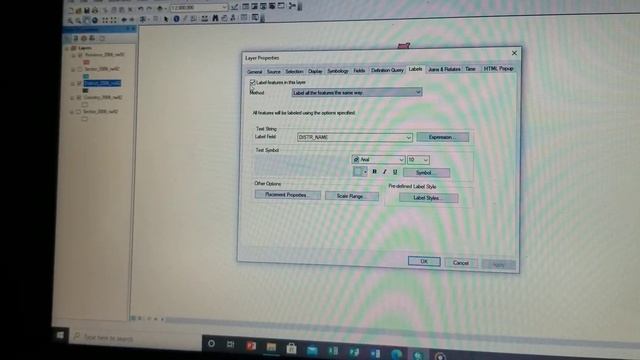Click the Print icon in ArcMap toolbar
This screenshot has width=640, height=360.
tap(95, 10)
